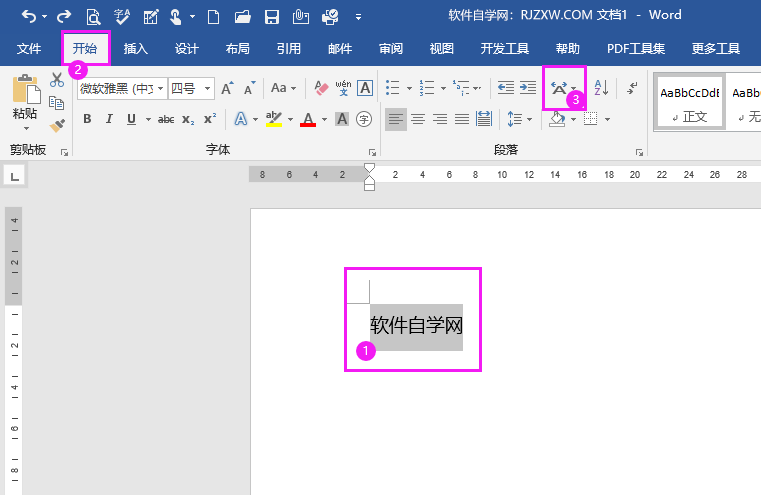Toggle Underline formatting
Screen dimensions: 761x495
tap(131, 119)
